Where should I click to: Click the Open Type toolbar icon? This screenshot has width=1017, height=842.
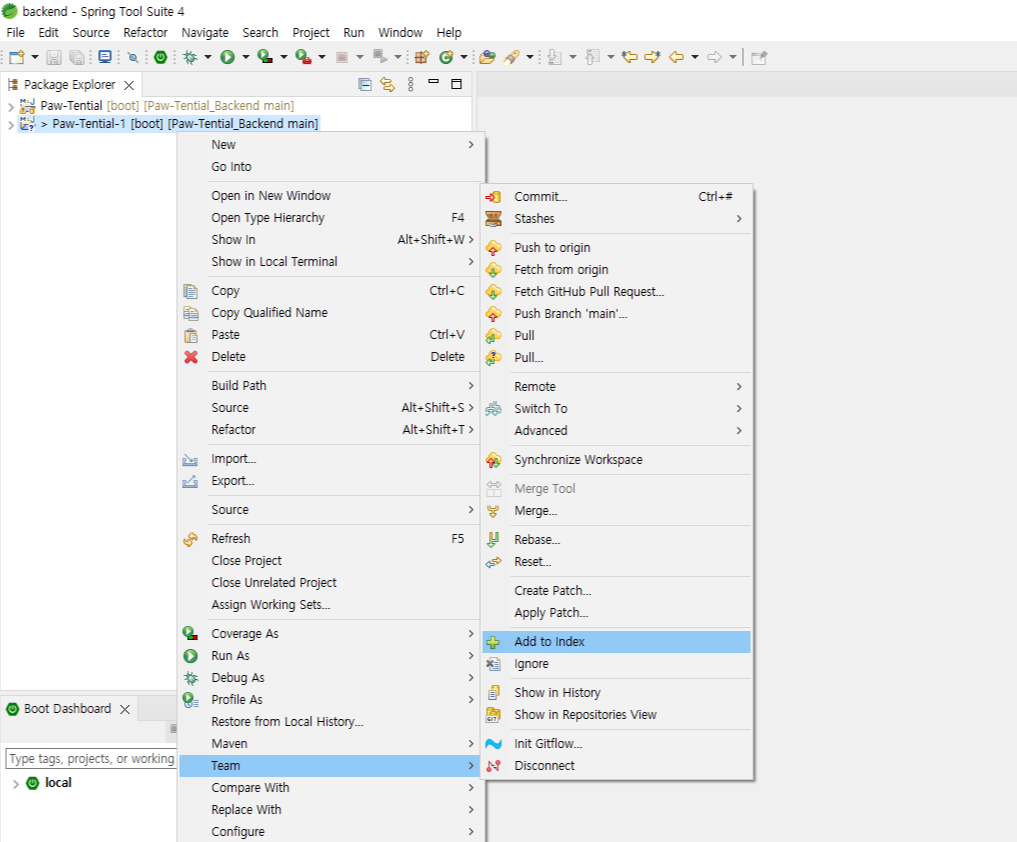487,57
